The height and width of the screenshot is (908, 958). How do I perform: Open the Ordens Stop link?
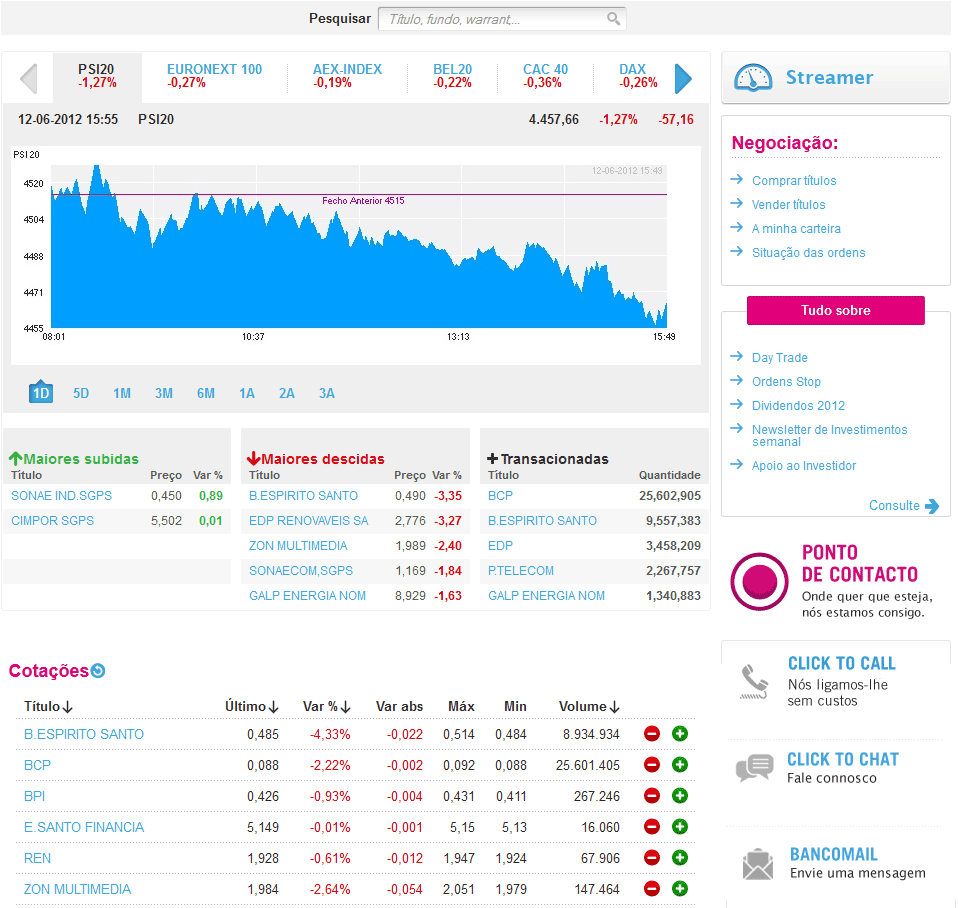[x=786, y=381]
